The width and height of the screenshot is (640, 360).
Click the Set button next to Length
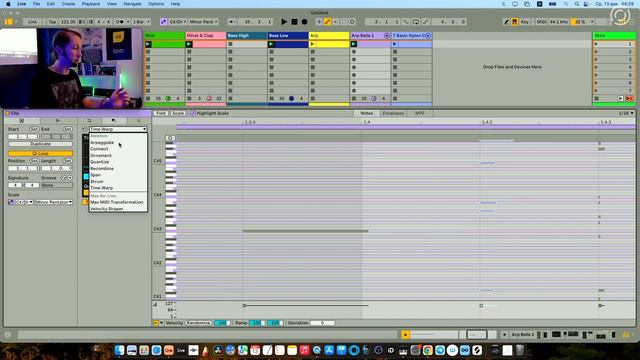(68, 161)
